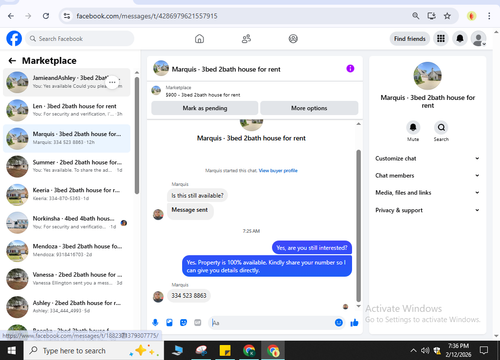Click the purple conversation info icon
The height and width of the screenshot is (360, 500).
tap(350, 68)
